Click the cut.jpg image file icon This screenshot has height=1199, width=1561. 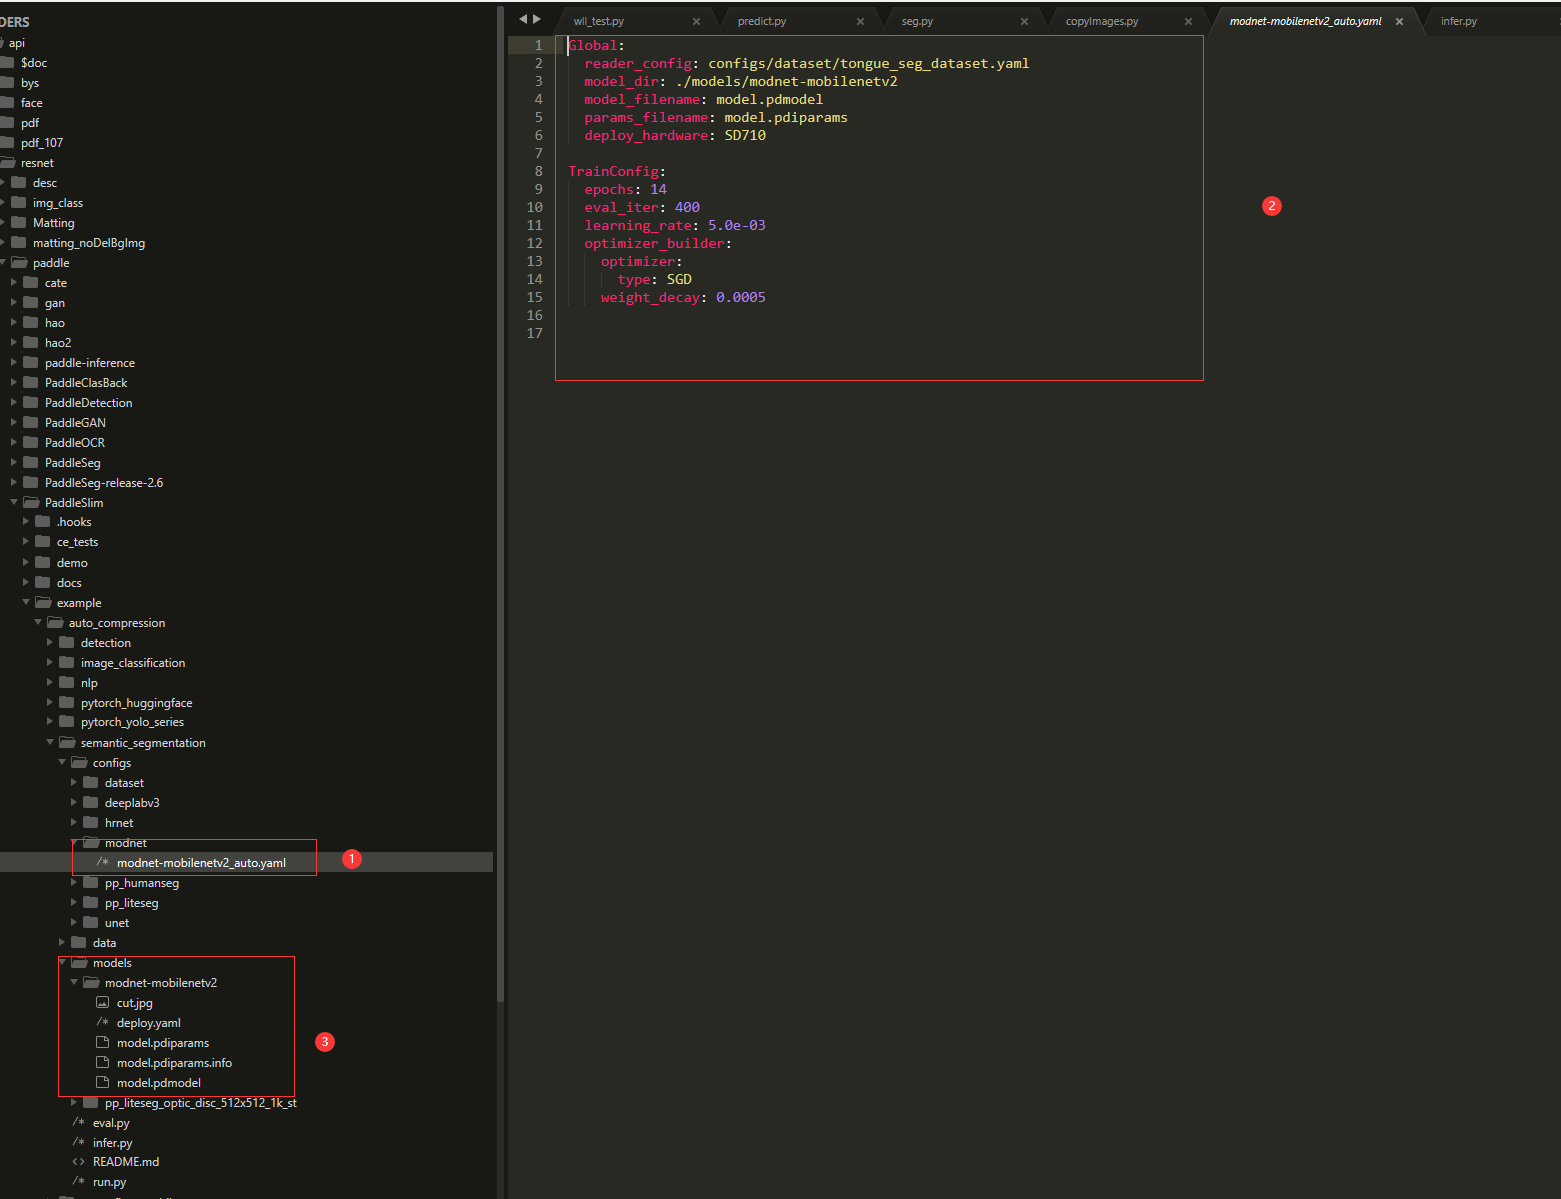(102, 1002)
